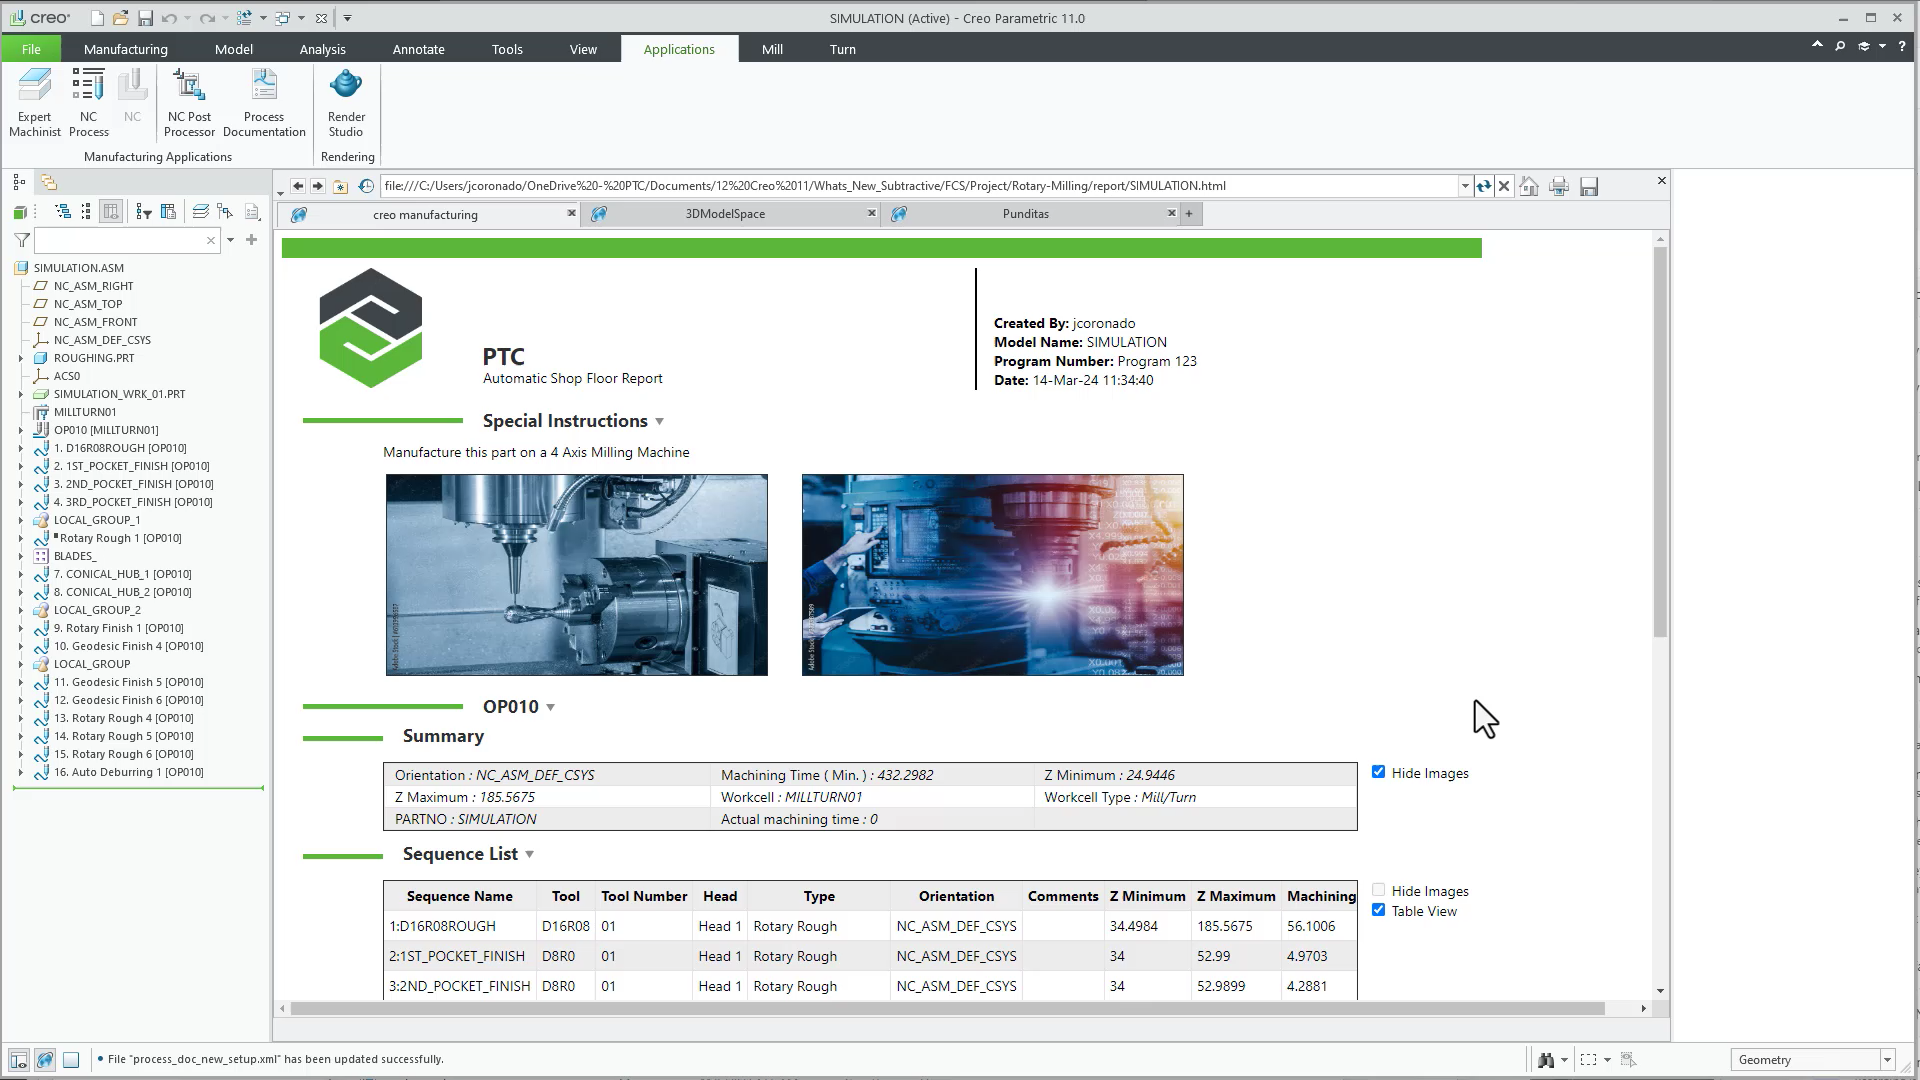This screenshot has height=1080, width=1920.
Task: Collapse OP010 section arrow
Action: 550,708
